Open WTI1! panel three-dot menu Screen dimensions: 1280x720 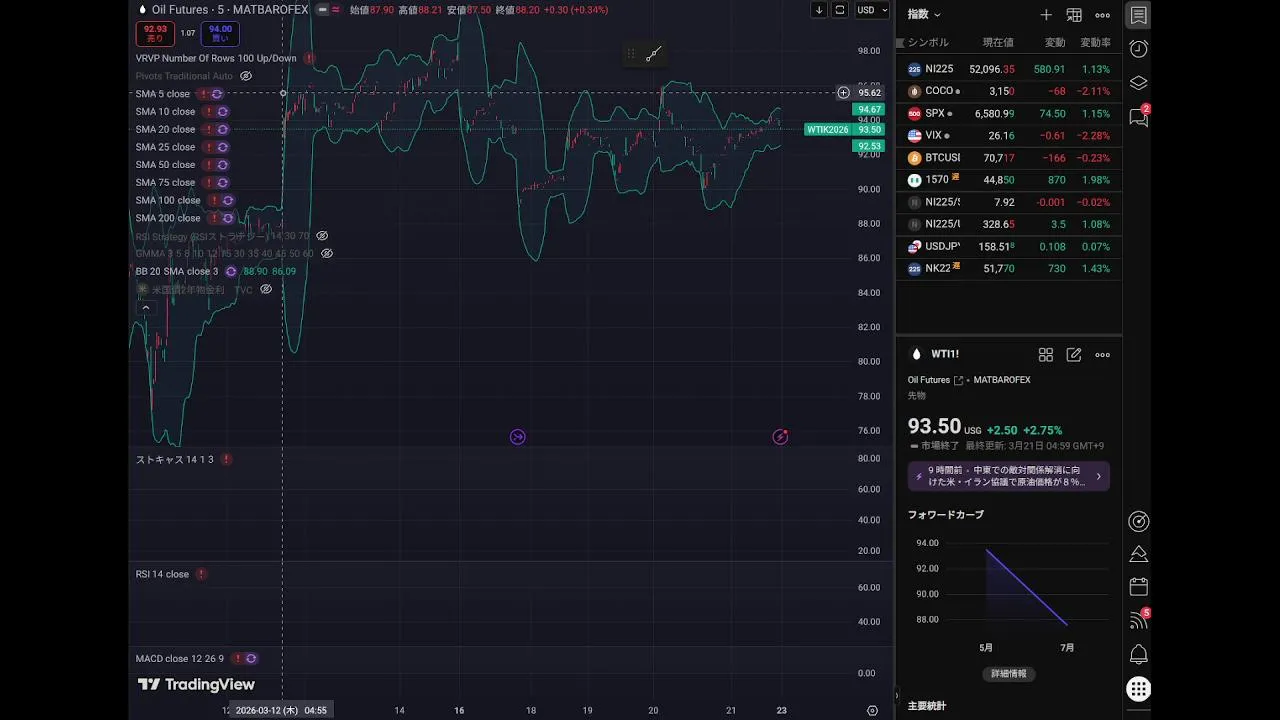[x=1102, y=355]
